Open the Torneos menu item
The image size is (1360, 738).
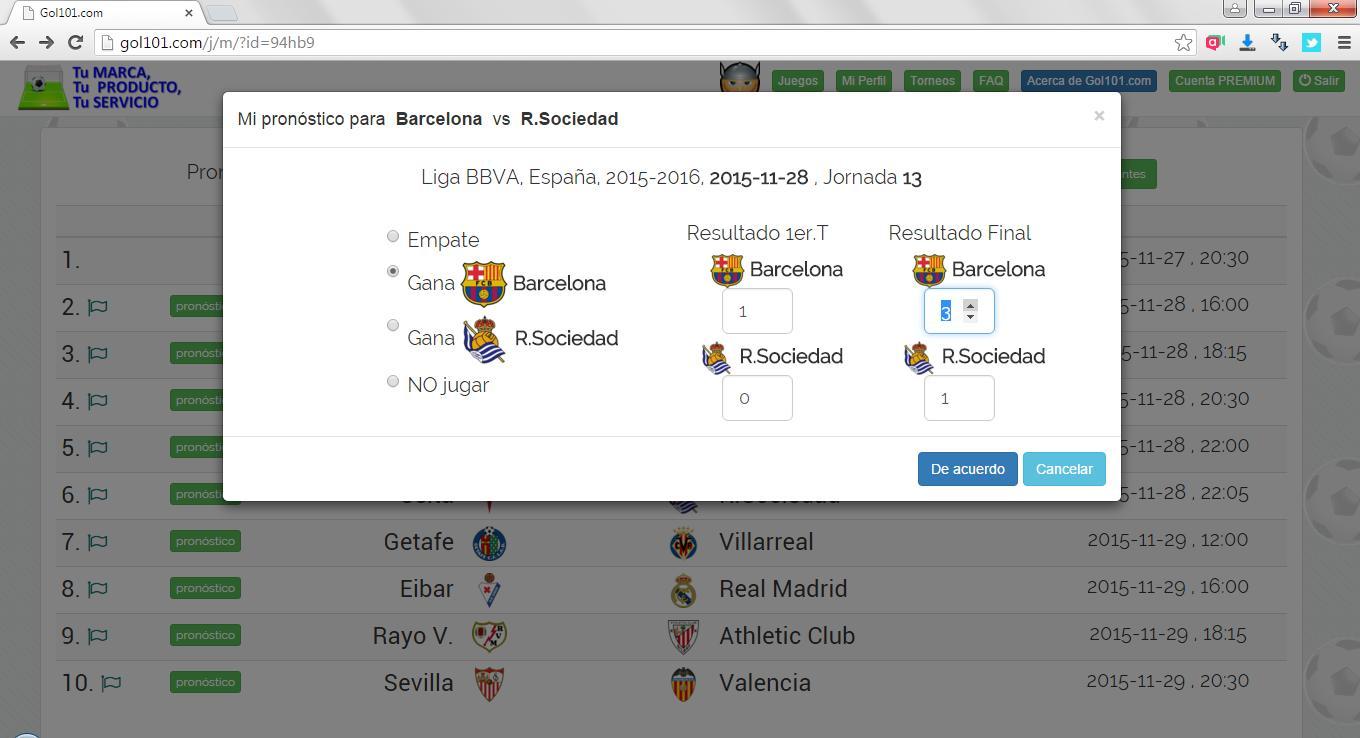[x=932, y=81]
